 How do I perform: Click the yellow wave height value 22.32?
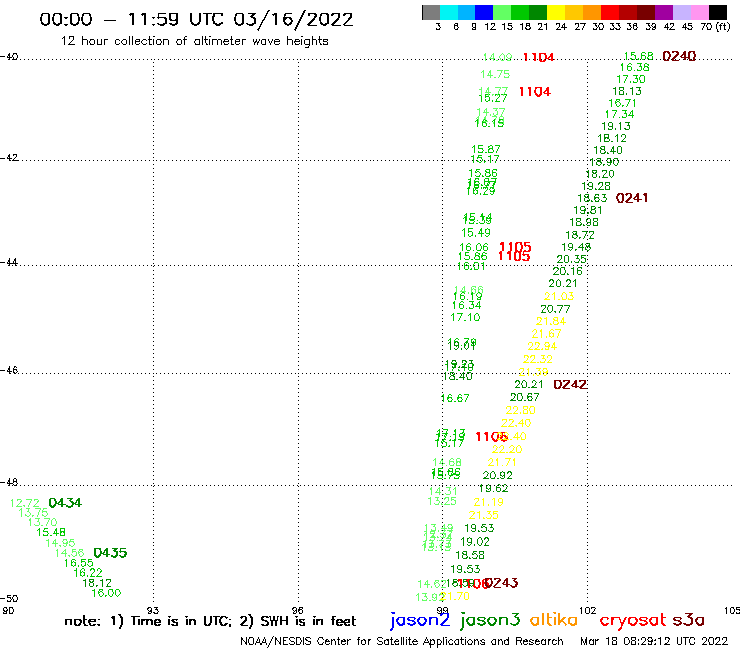(538, 359)
